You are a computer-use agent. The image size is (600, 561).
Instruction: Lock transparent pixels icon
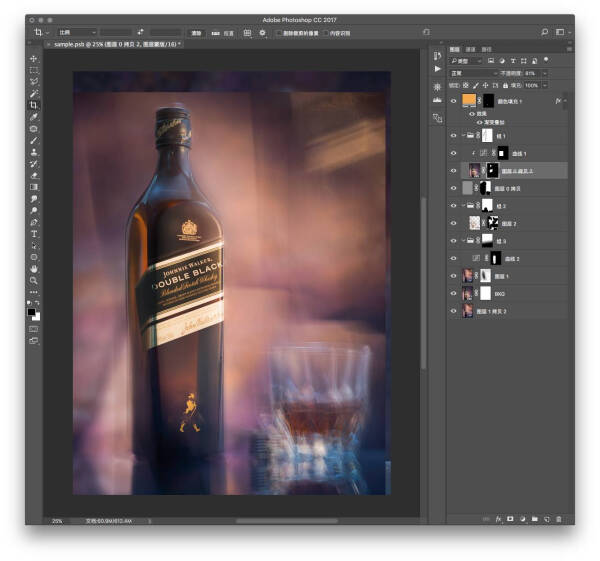466,85
